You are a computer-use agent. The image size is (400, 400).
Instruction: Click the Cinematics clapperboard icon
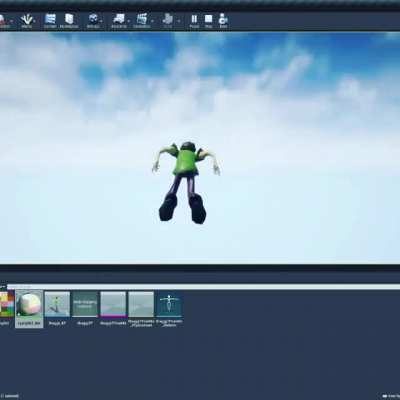point(142,21)
